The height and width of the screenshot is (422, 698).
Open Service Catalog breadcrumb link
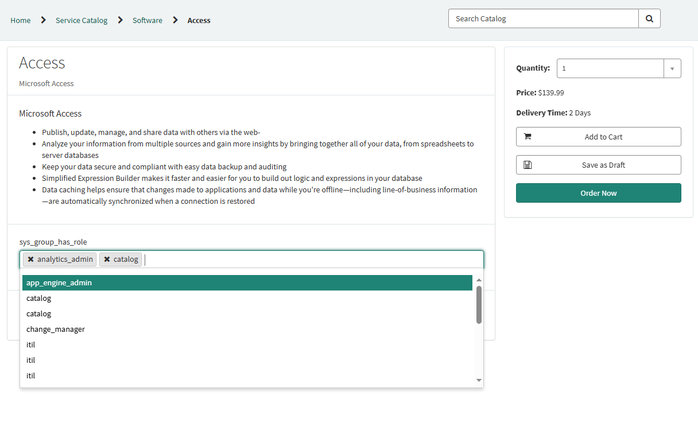pyautogui.click(x=81, y=20)
